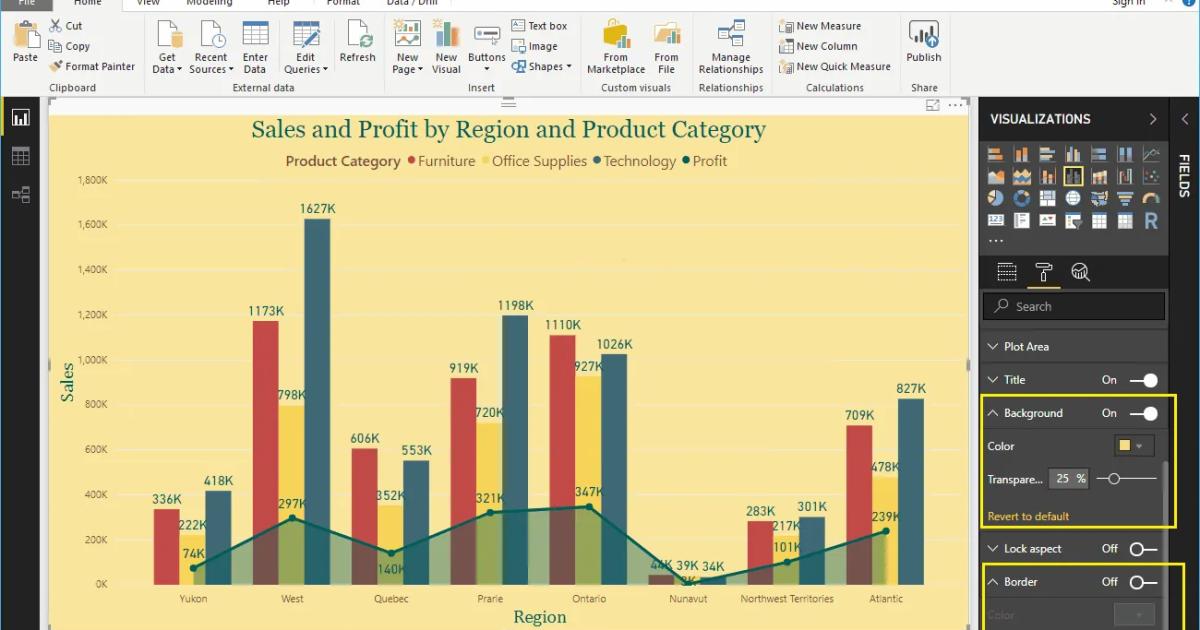Turn off the visual Title
The height and width of the screenshot is (630, 1200).
[1146, 379]
